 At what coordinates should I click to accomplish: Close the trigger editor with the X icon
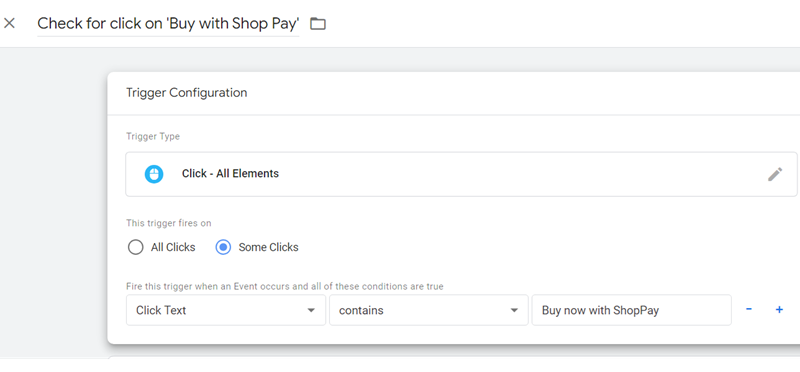(x=10, y=23)
